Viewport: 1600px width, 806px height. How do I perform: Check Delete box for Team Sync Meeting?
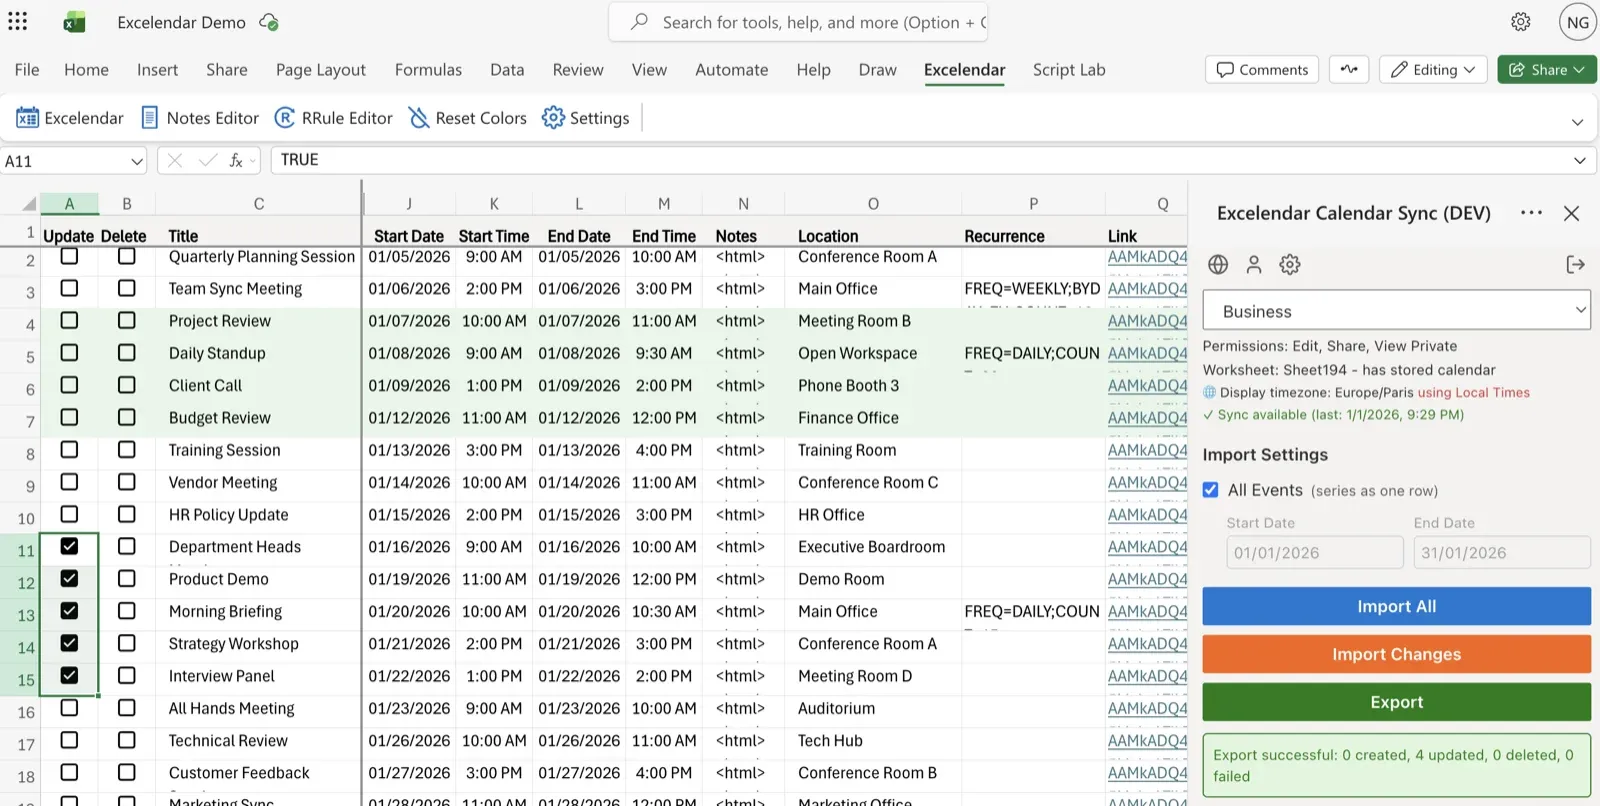point(126,288)
